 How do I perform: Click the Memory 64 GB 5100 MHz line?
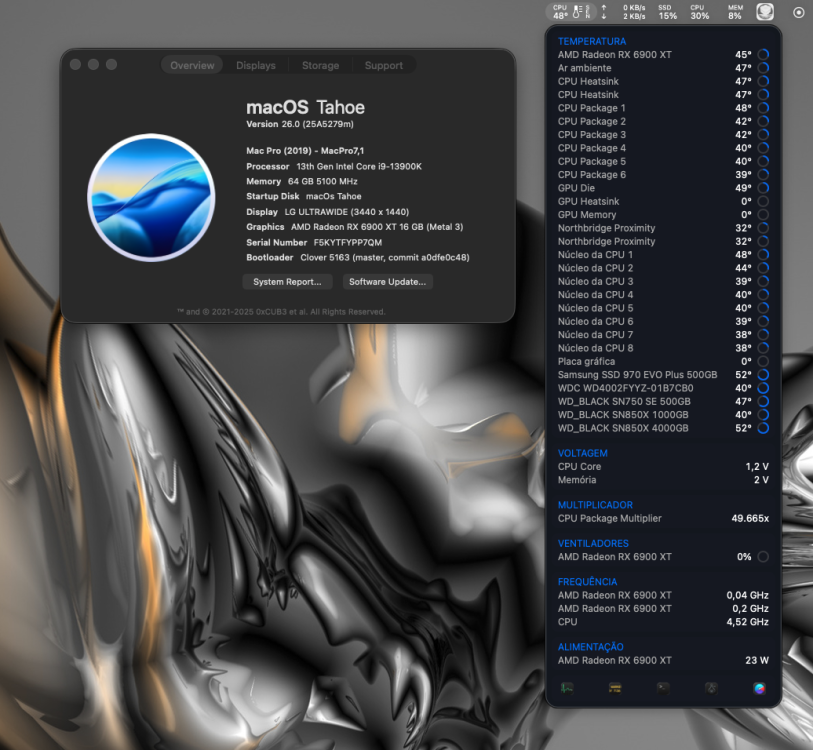[302, 182]
